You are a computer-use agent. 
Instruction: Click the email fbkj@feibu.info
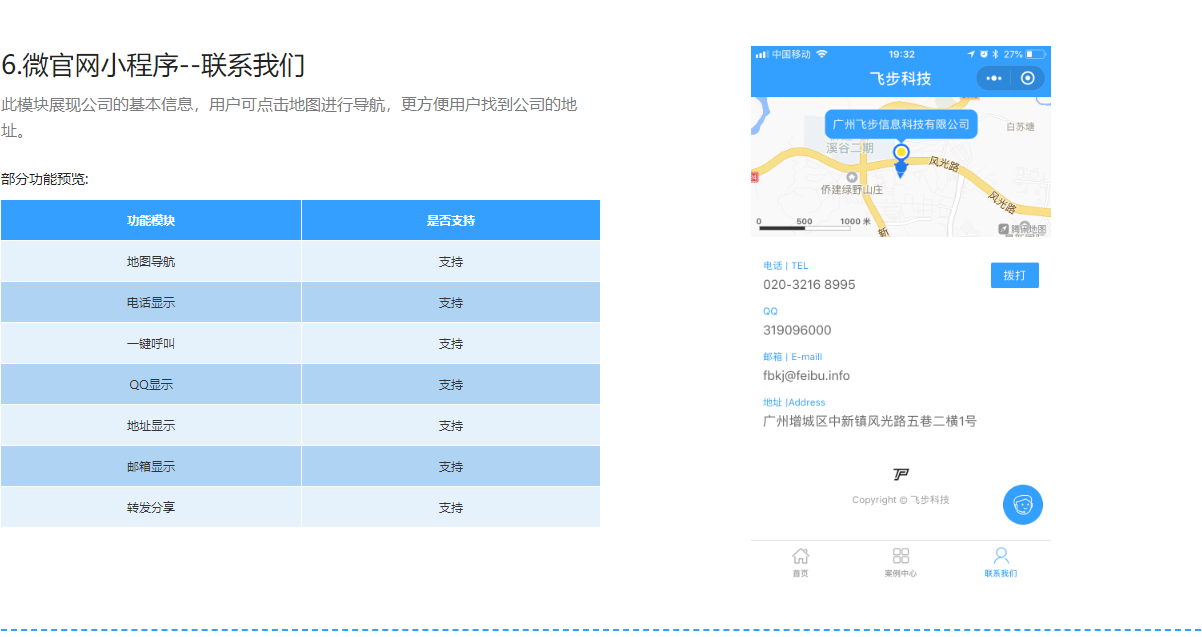coord(806,376)
